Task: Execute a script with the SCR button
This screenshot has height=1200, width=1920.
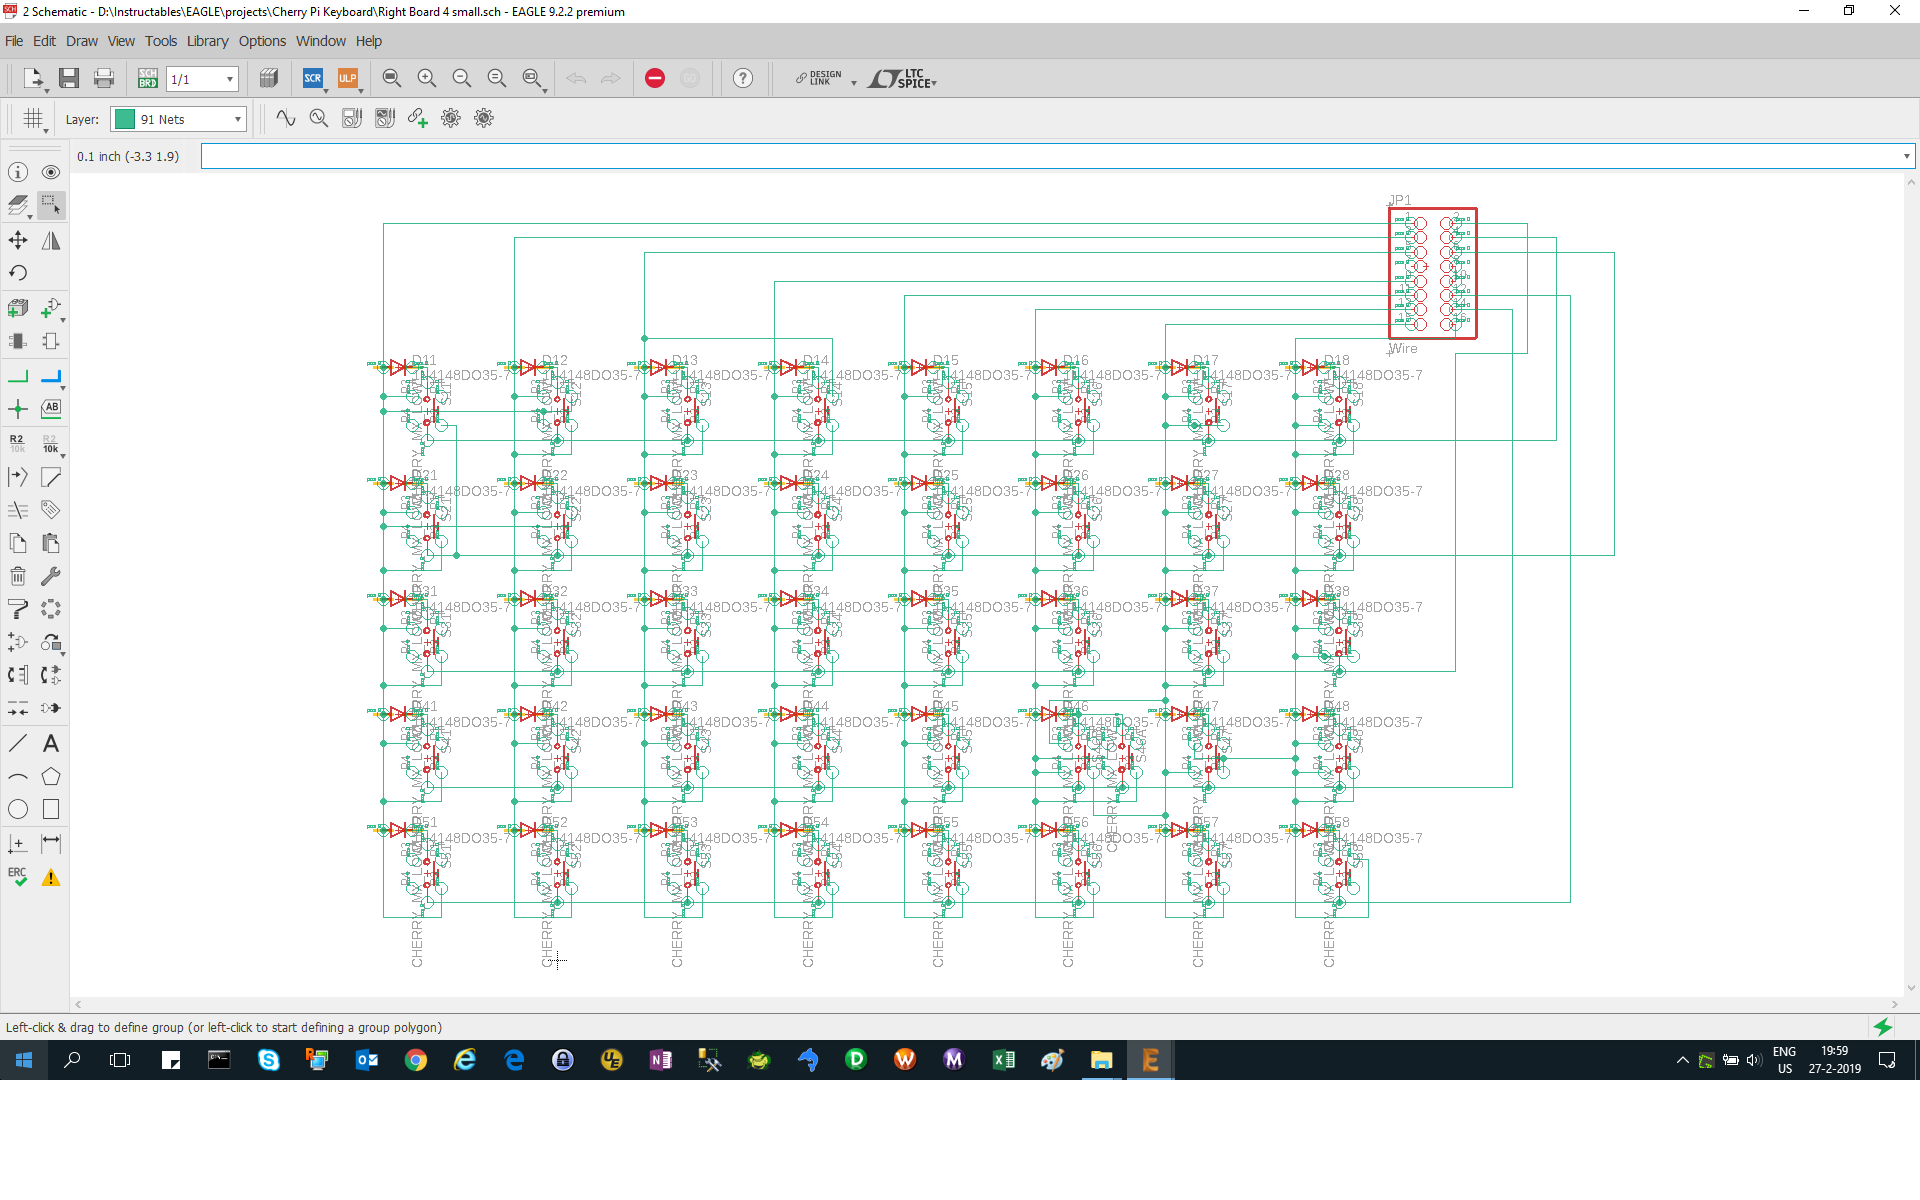Action: (311, 78)
